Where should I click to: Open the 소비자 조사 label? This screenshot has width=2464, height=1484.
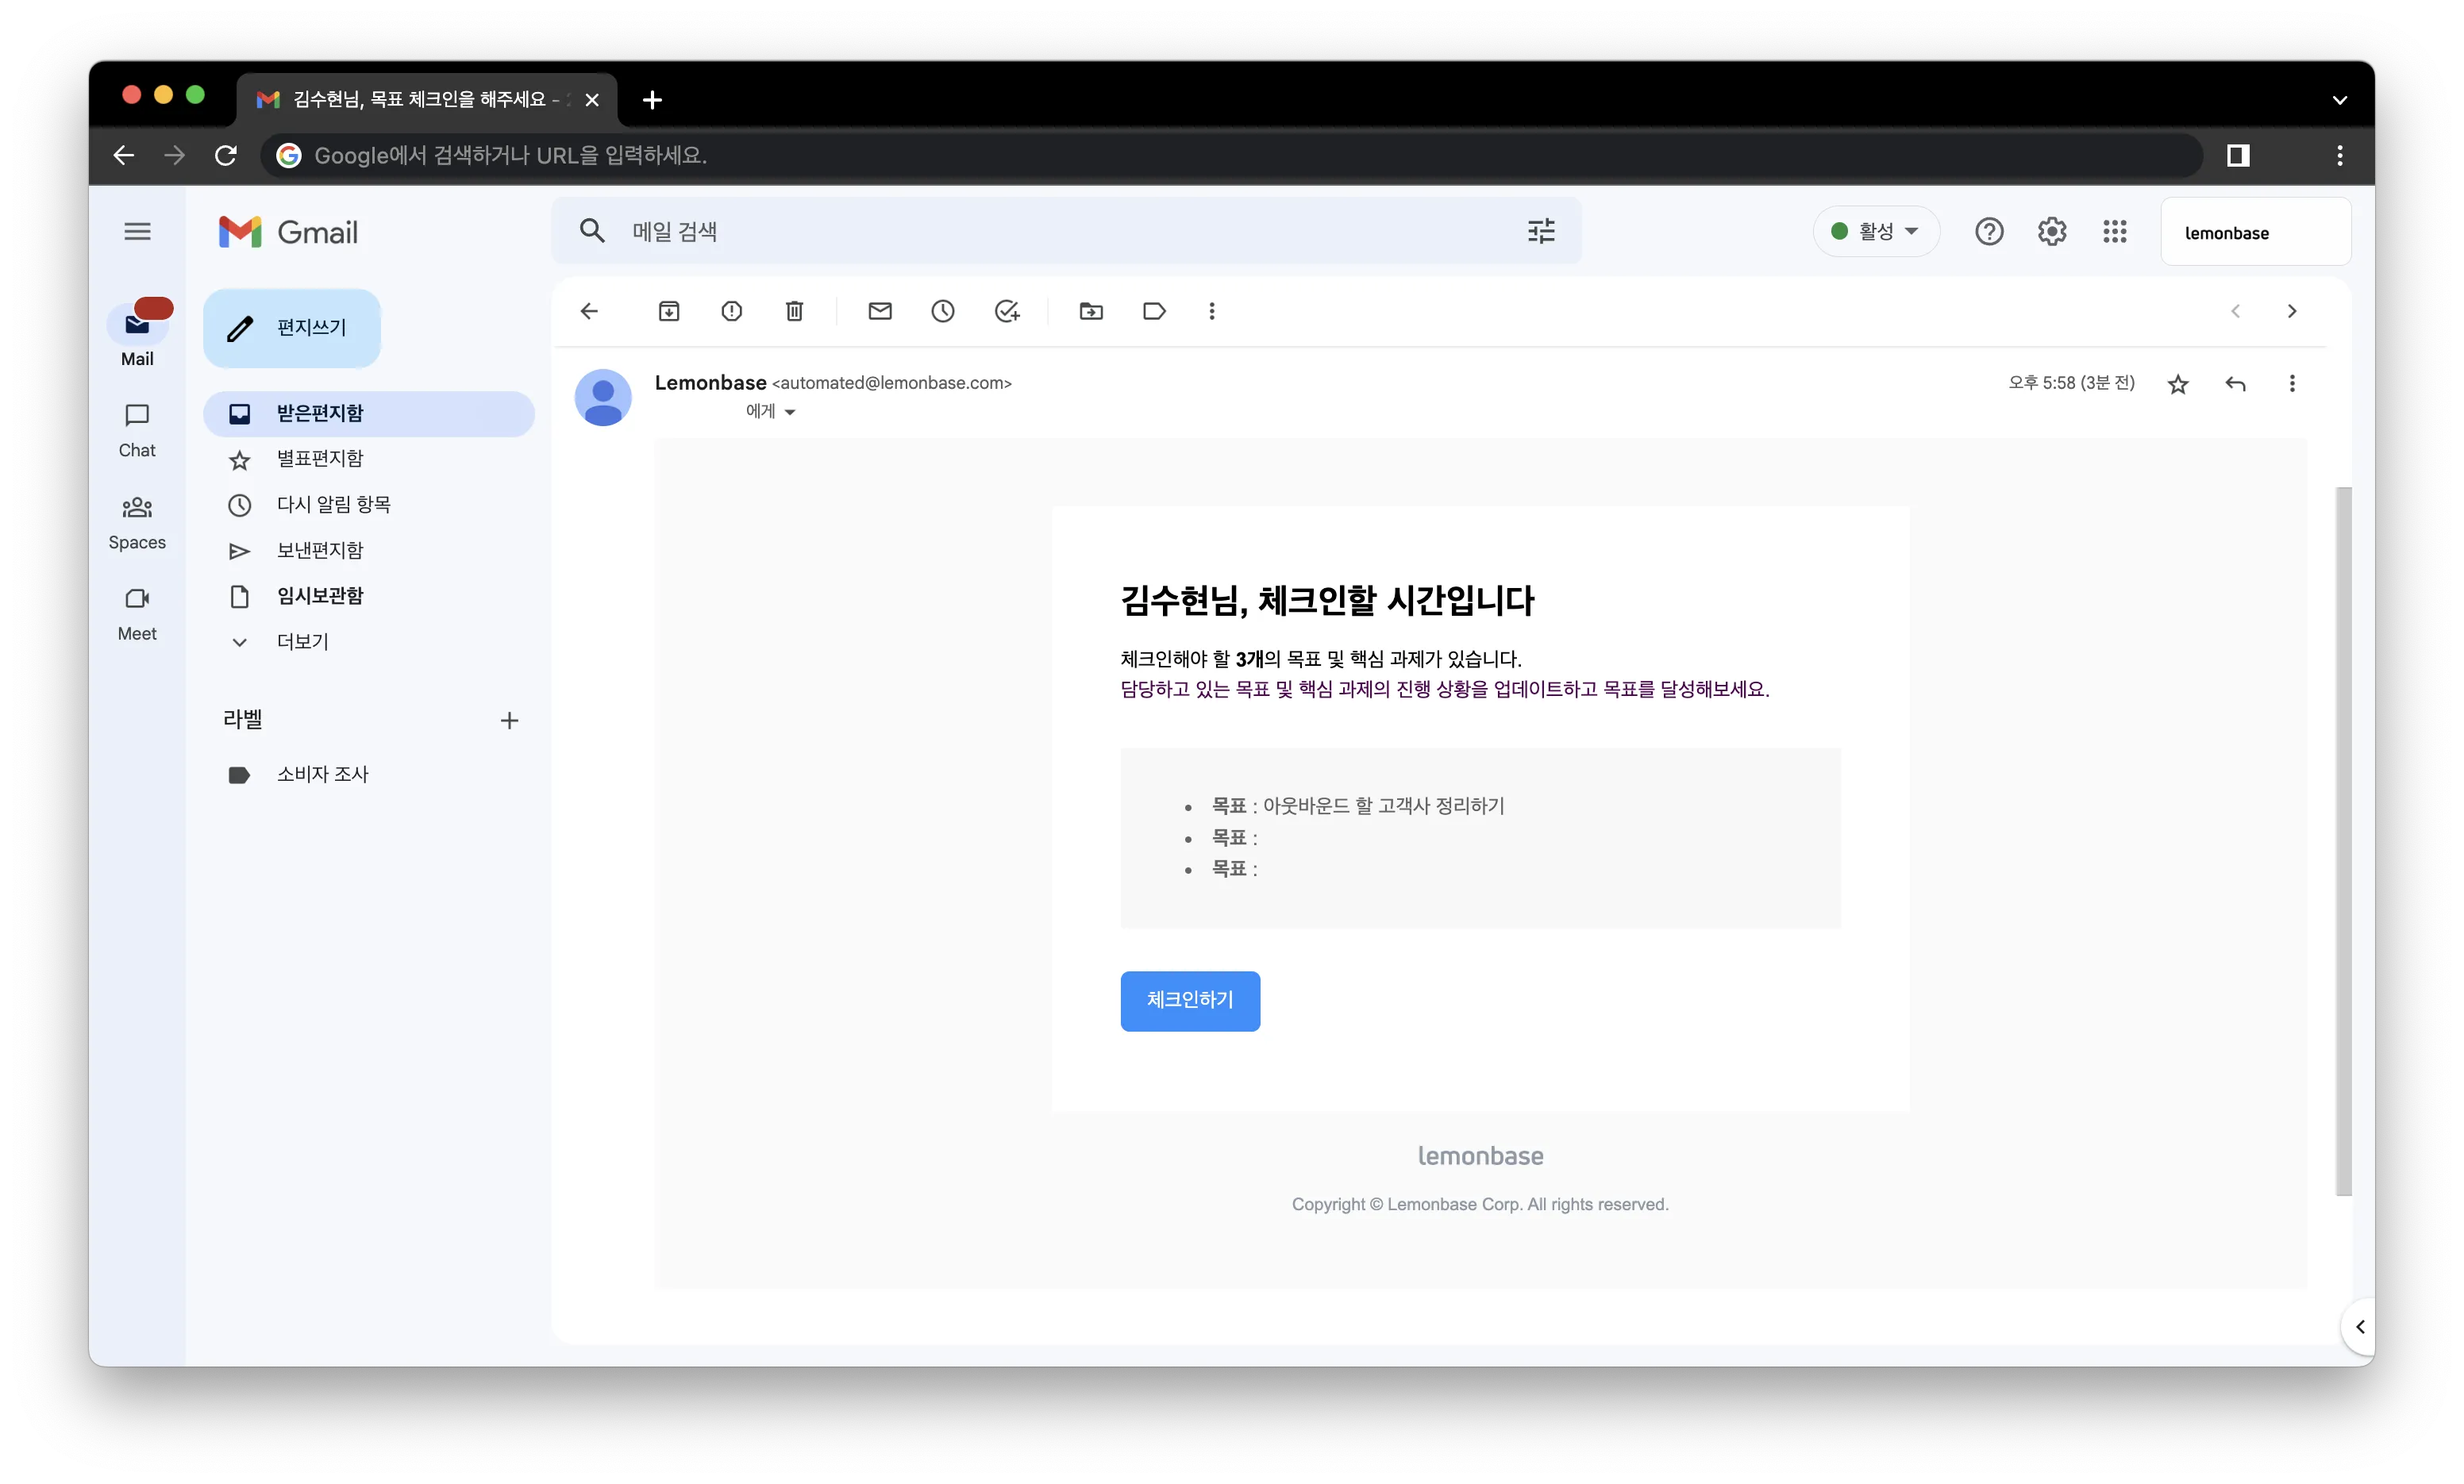click(369, 775)
